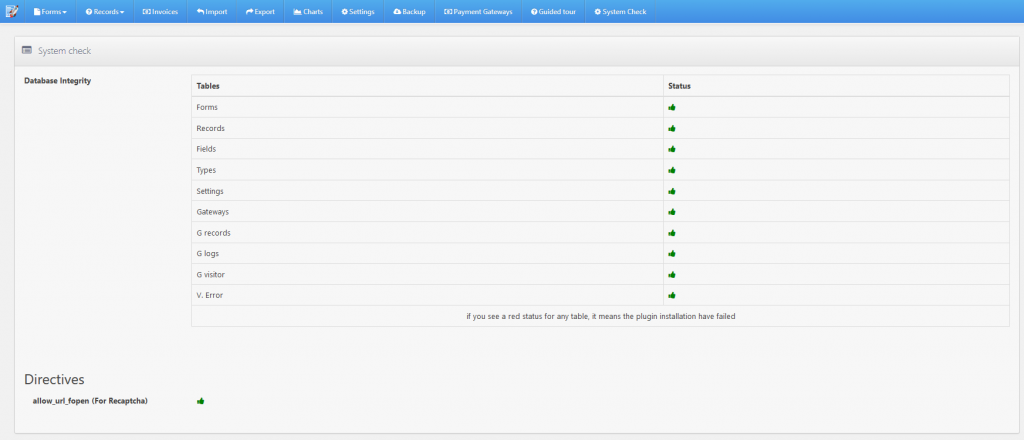
Task: Click thumbs-up status icon for G records row
Action: click(672, 232)
